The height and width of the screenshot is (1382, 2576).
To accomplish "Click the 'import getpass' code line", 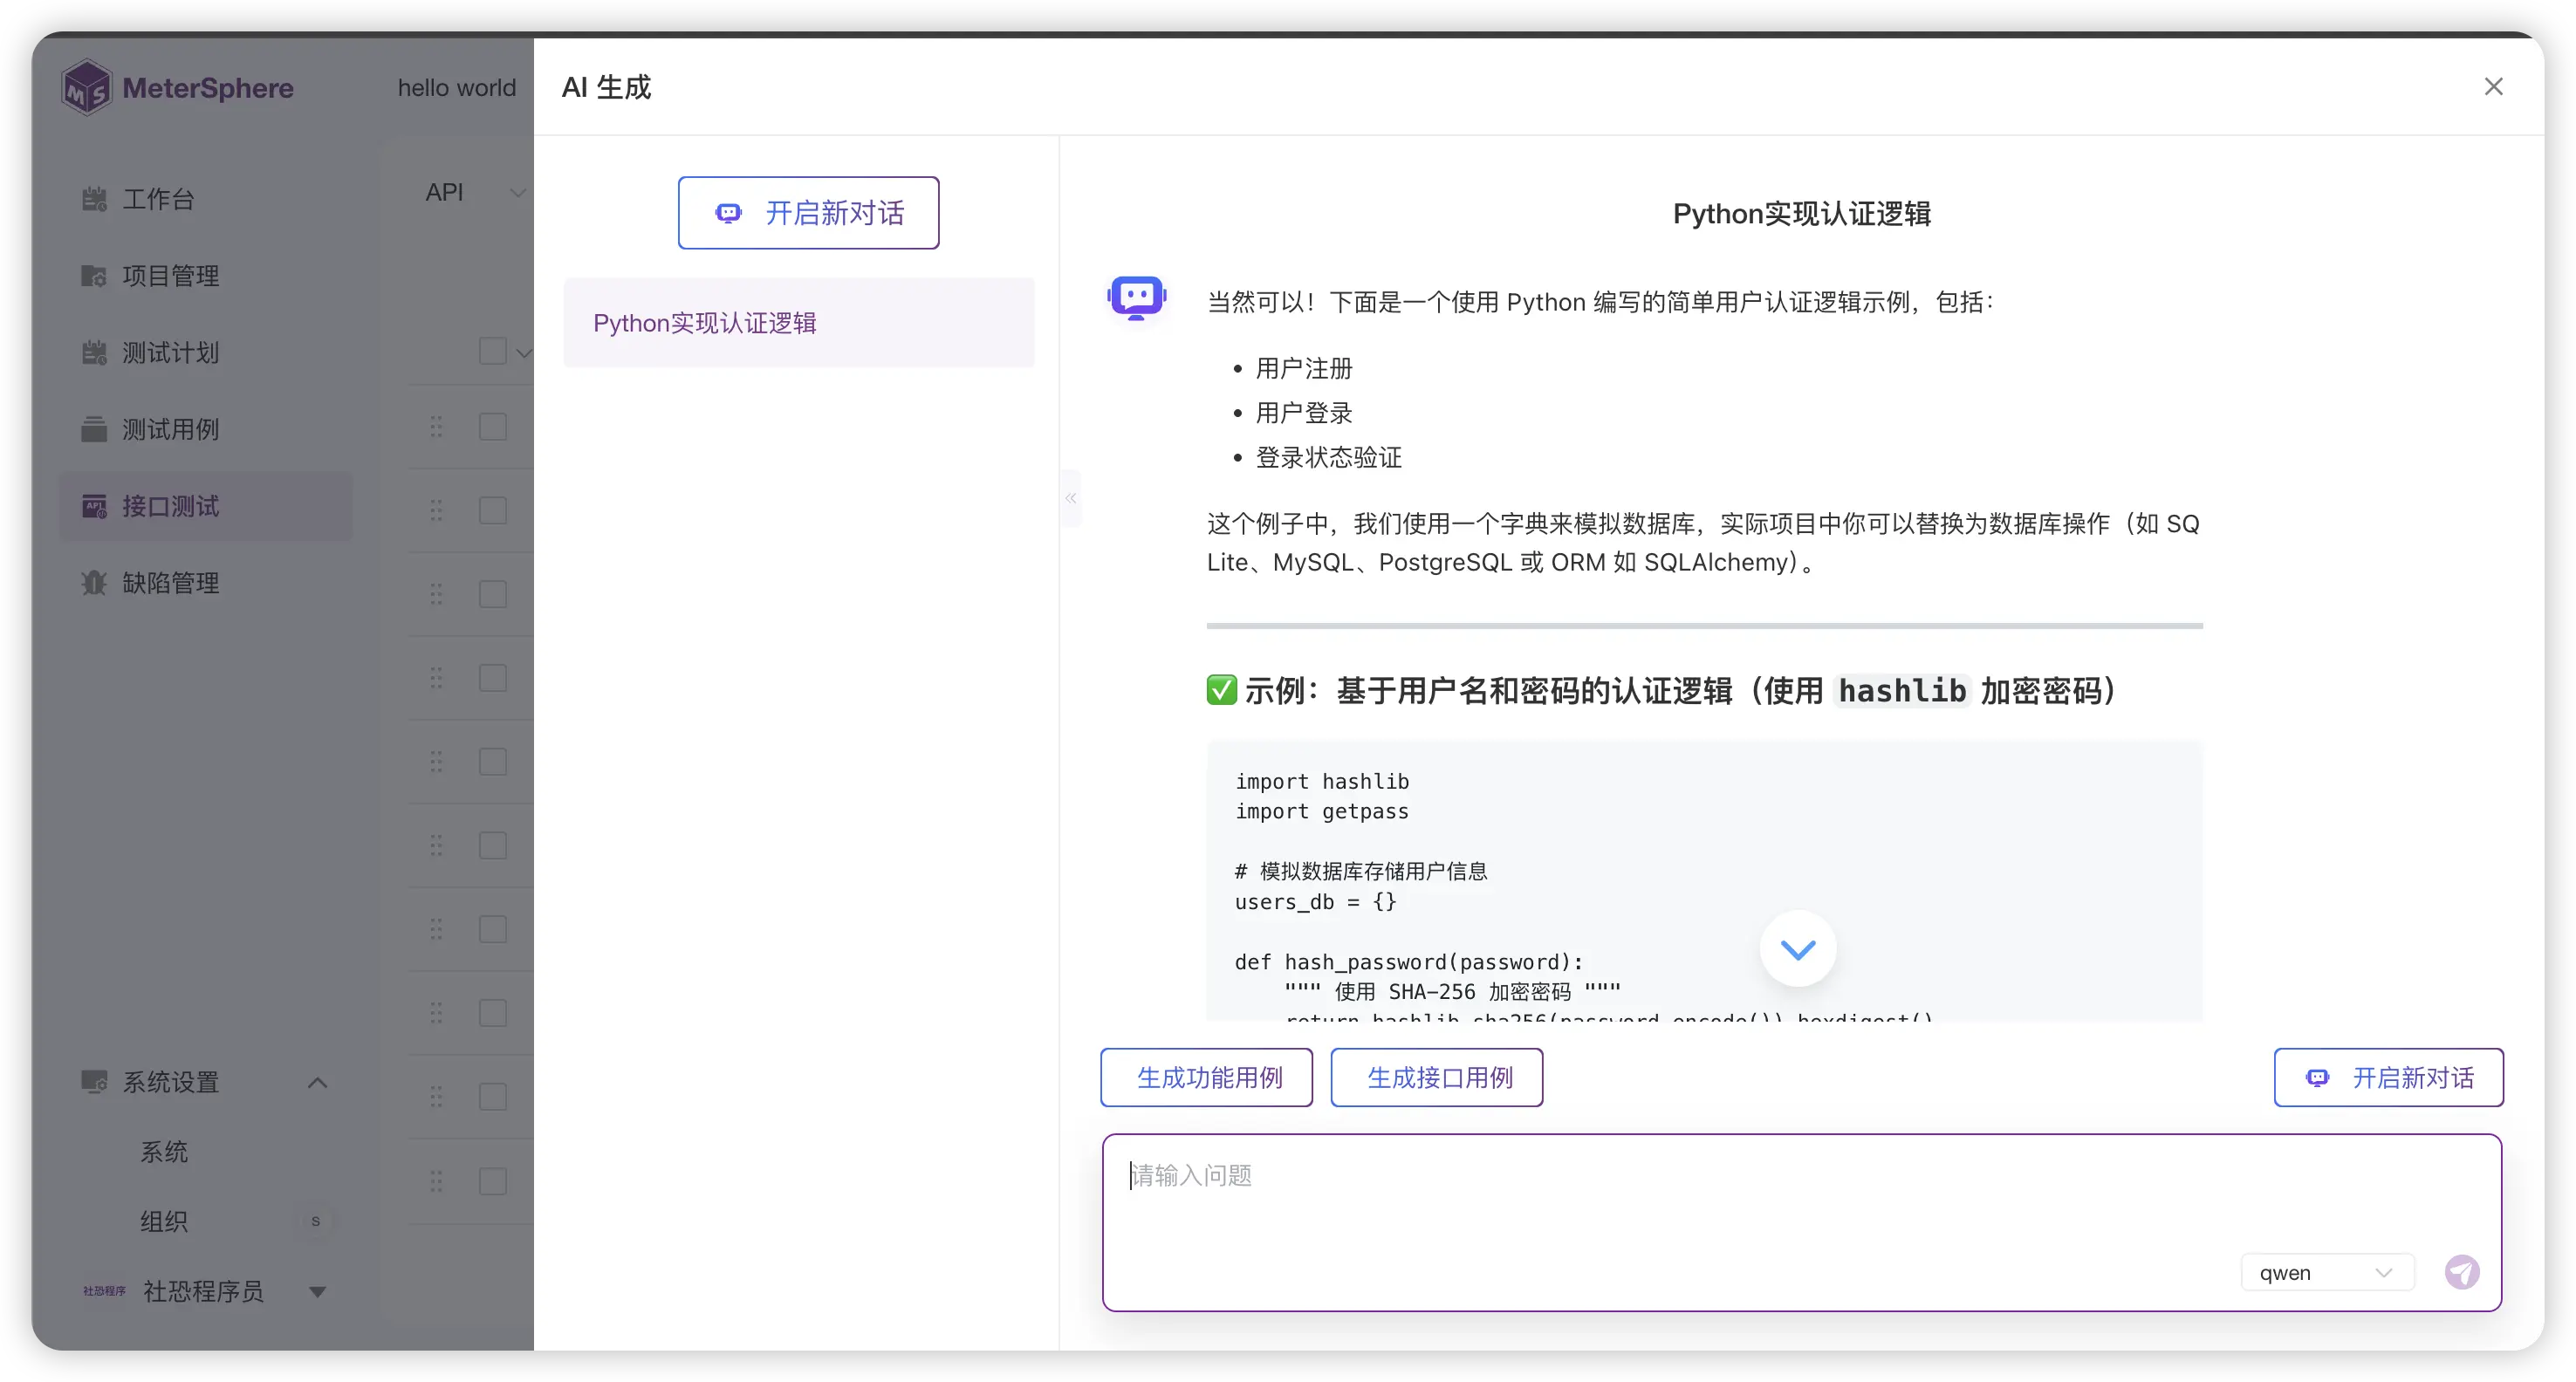I will coord(1321,812).
